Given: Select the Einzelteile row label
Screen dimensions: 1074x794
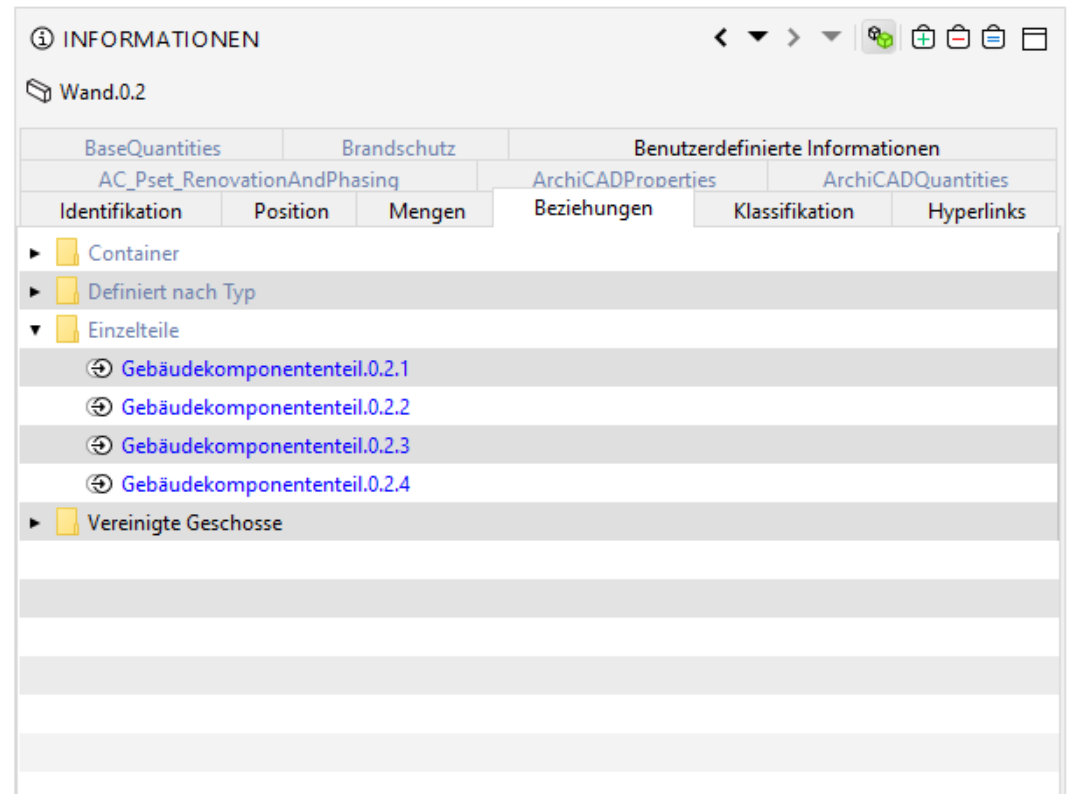Looking at the screenshot, I should point(134,330).
